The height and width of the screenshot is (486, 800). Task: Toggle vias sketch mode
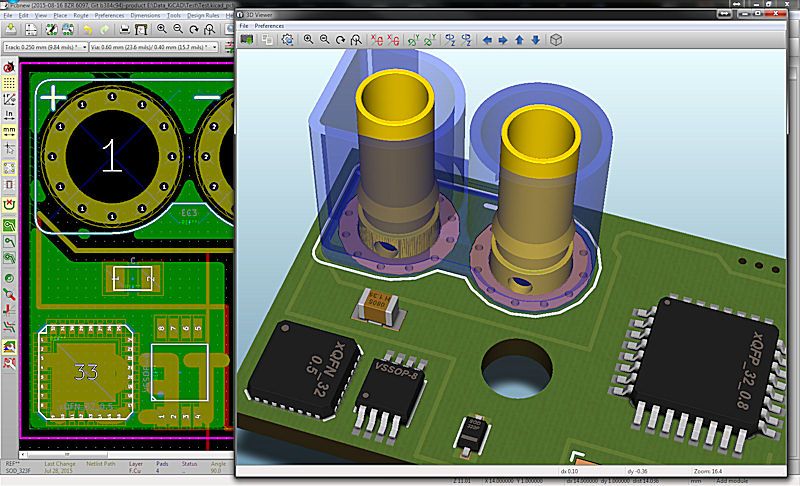pyautogui.click(x=9, y=278)
